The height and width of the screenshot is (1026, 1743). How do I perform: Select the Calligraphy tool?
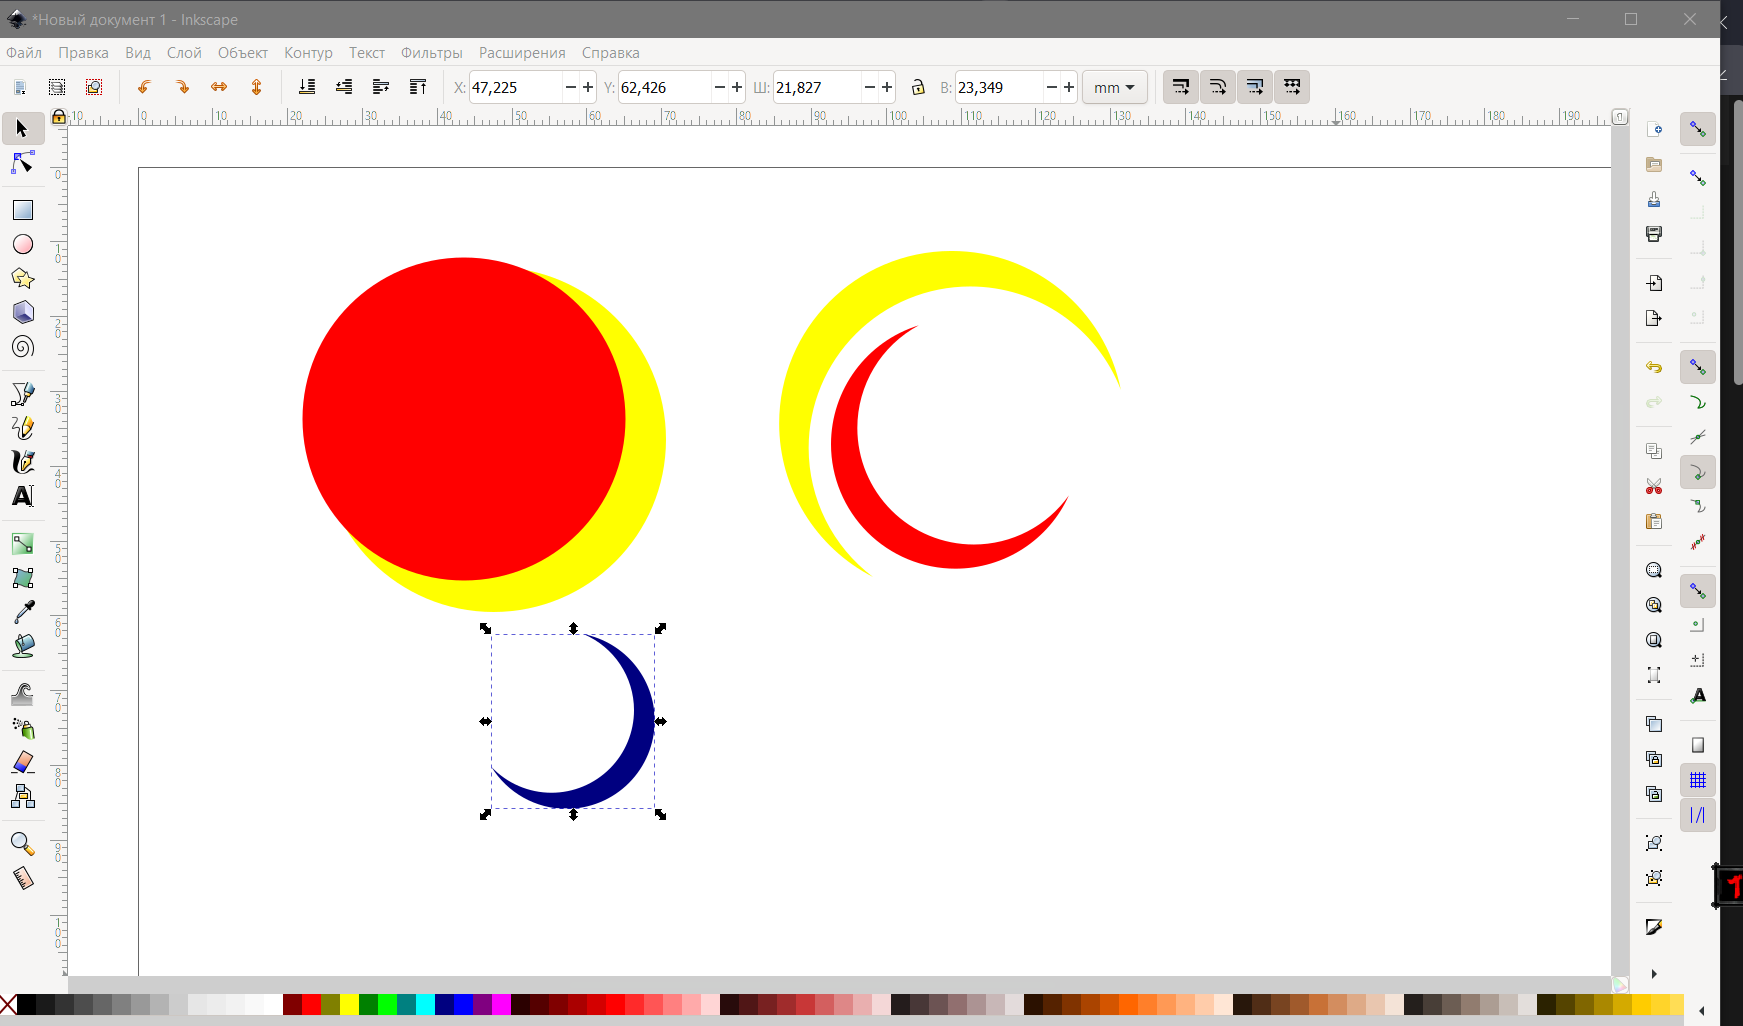(22, 462)
